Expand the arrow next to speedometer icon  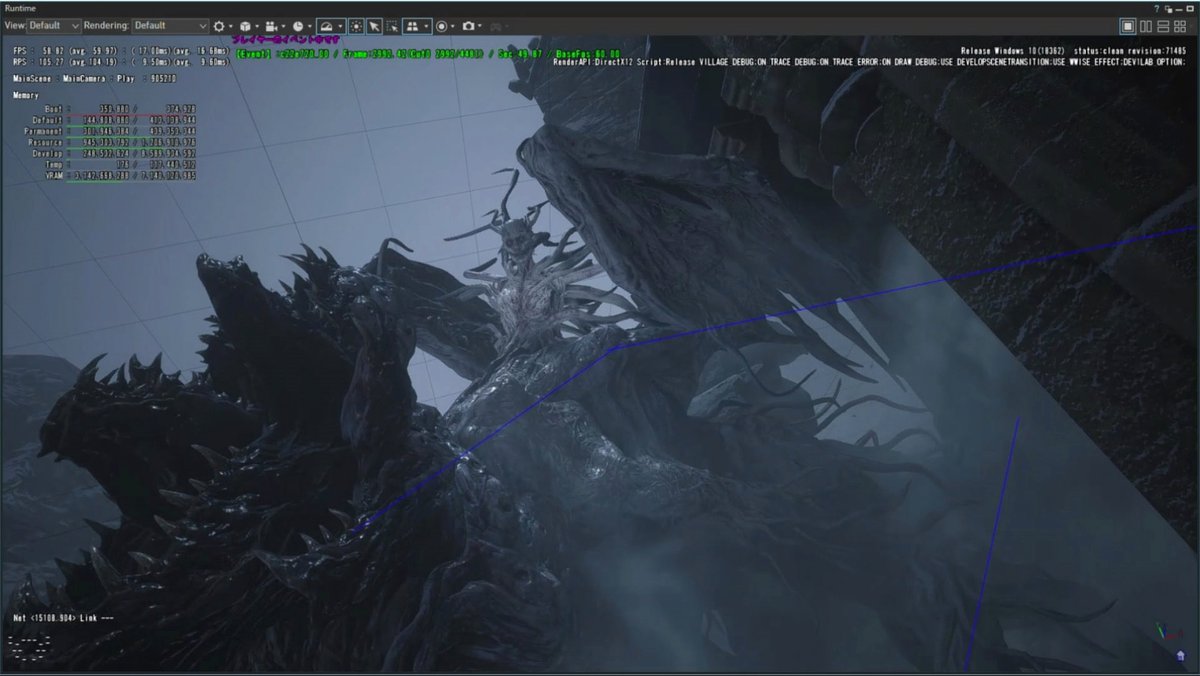tap(341, 26)
